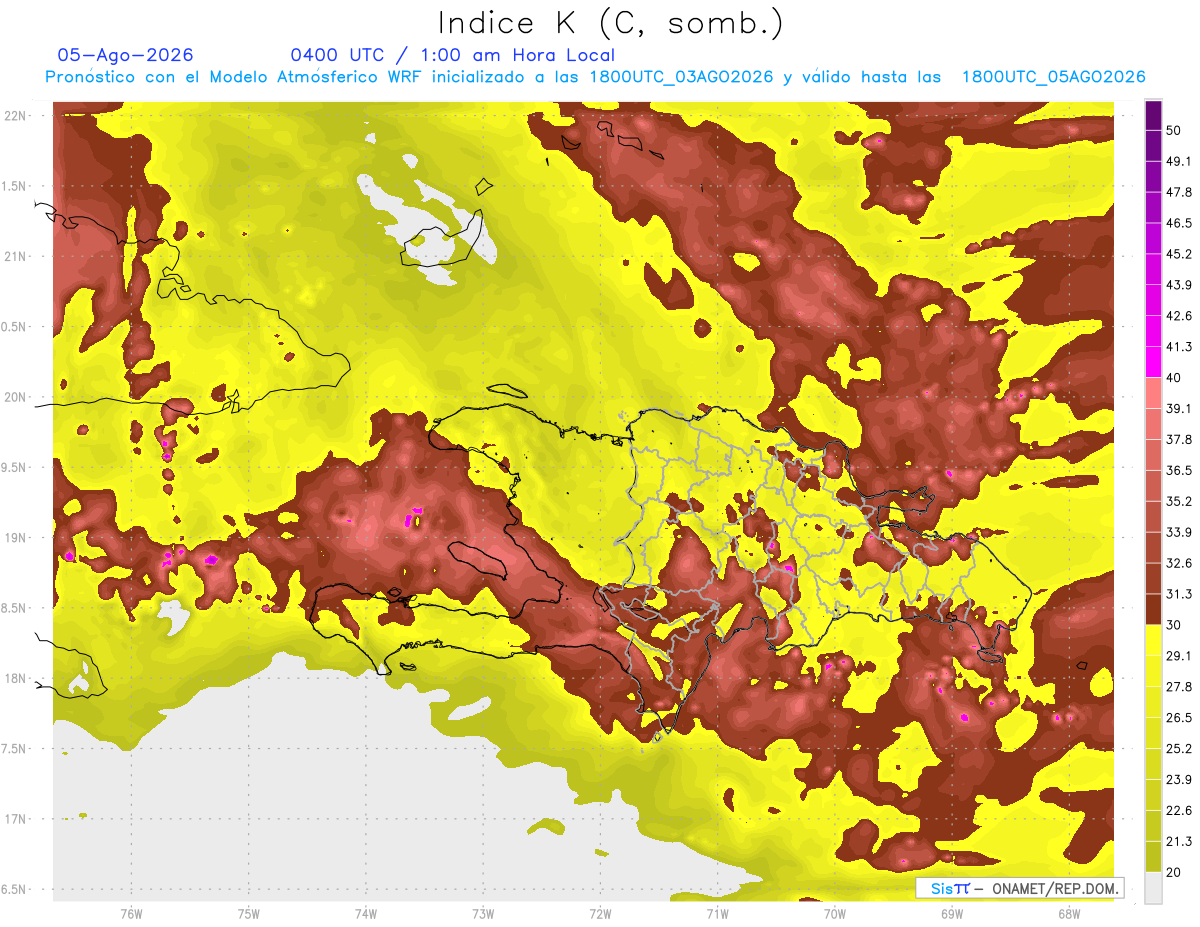Click the colorbar label "21.3"
Image resolution: width=1200 pixels, height=927 pixels.
tap(1179, 841)
